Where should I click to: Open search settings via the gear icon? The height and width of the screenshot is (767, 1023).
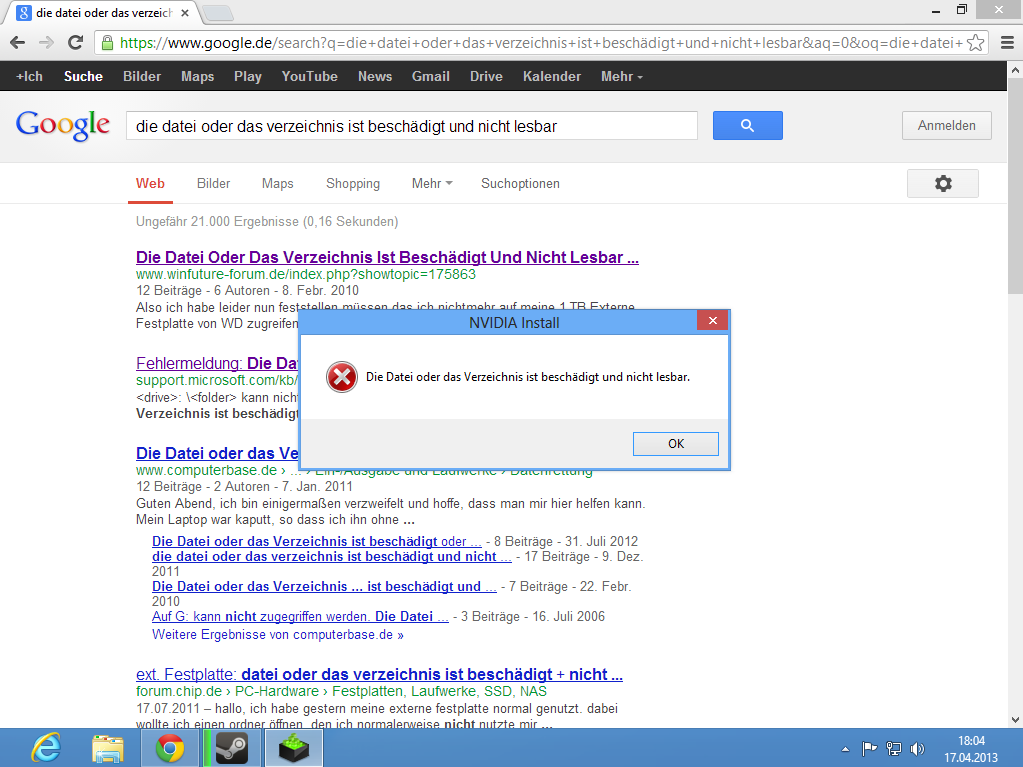(943, 183)
